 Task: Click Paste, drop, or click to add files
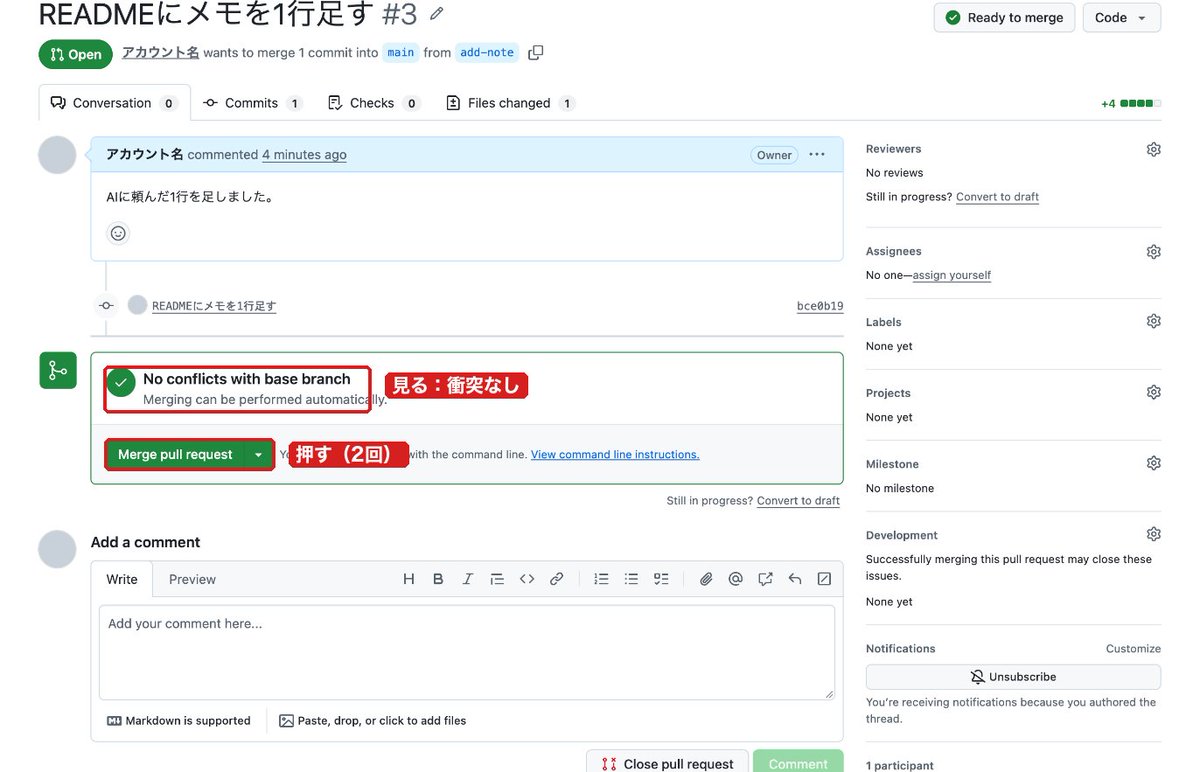[373, 721]
